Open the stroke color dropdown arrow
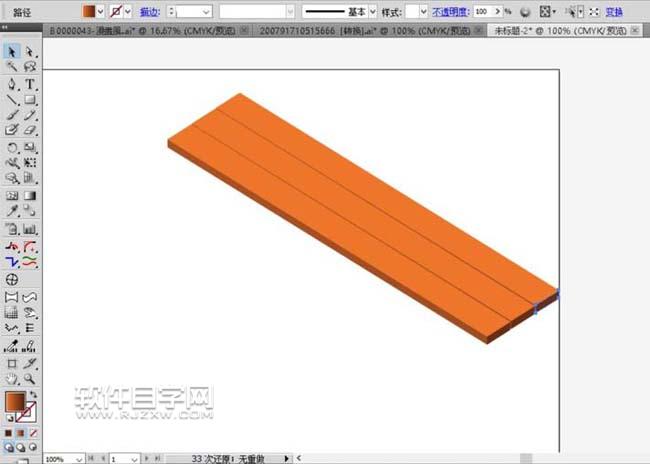The height and width of the screenshot is (464, 650). click(x=128, y=12)
